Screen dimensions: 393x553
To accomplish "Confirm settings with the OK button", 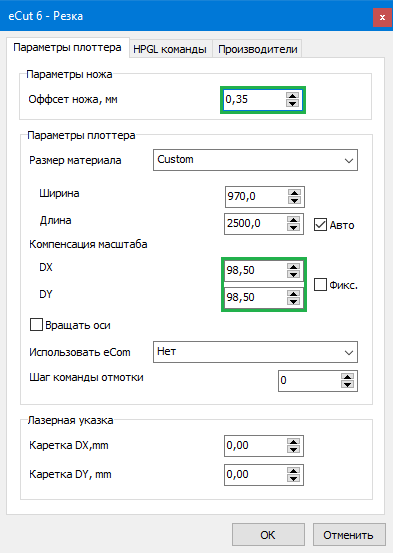I will point(268,535).
